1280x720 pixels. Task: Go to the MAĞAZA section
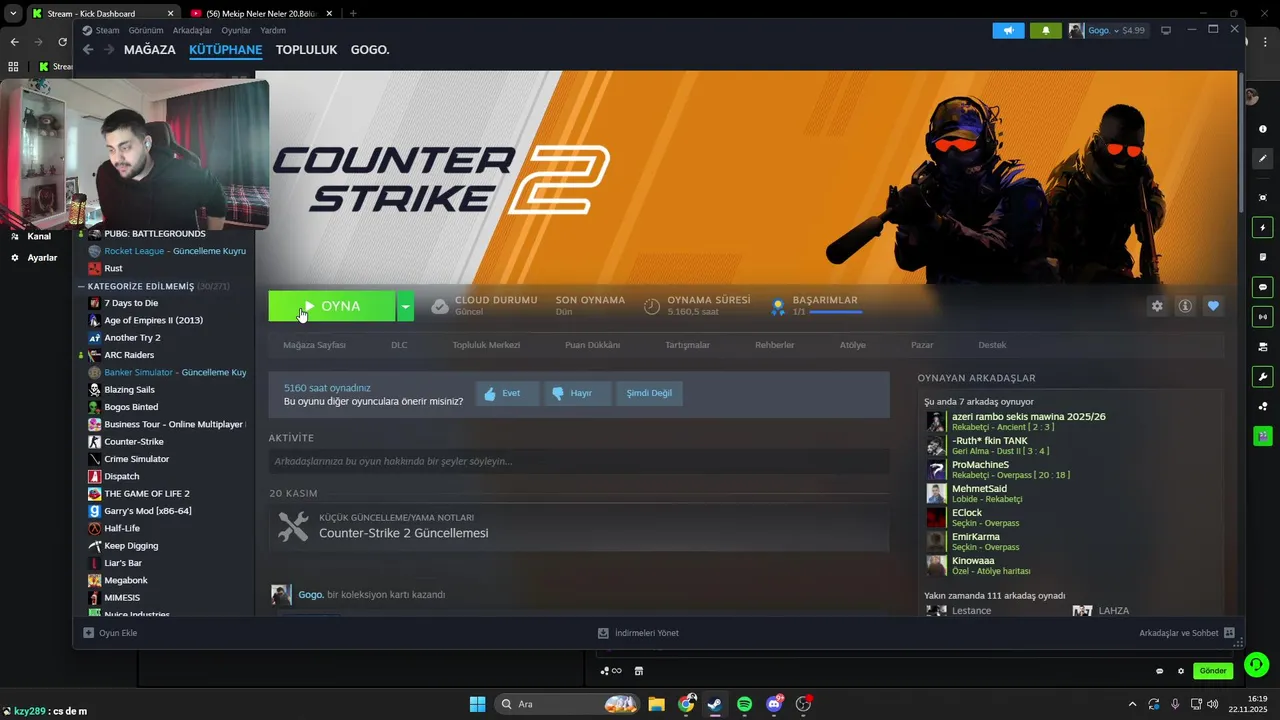(x=149, y=49)
